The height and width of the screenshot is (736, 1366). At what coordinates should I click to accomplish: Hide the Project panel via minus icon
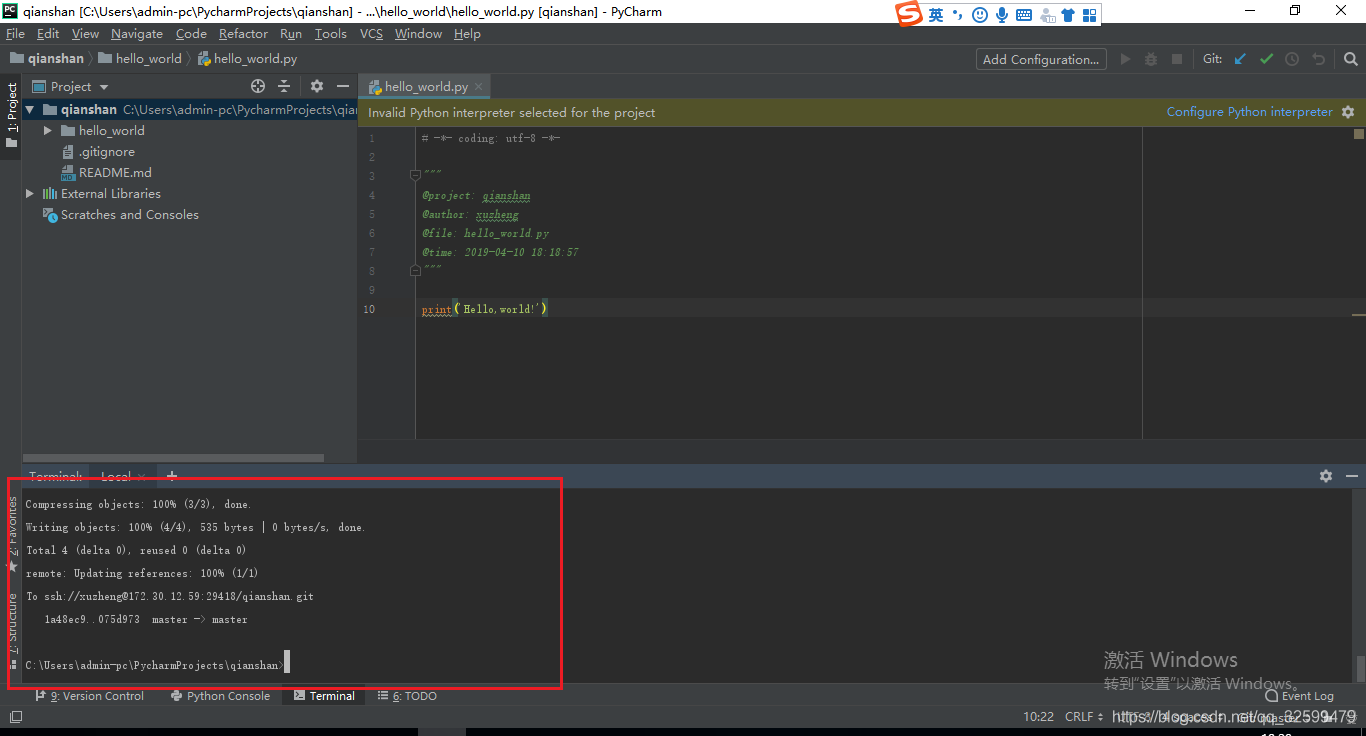tap(343, 86)
